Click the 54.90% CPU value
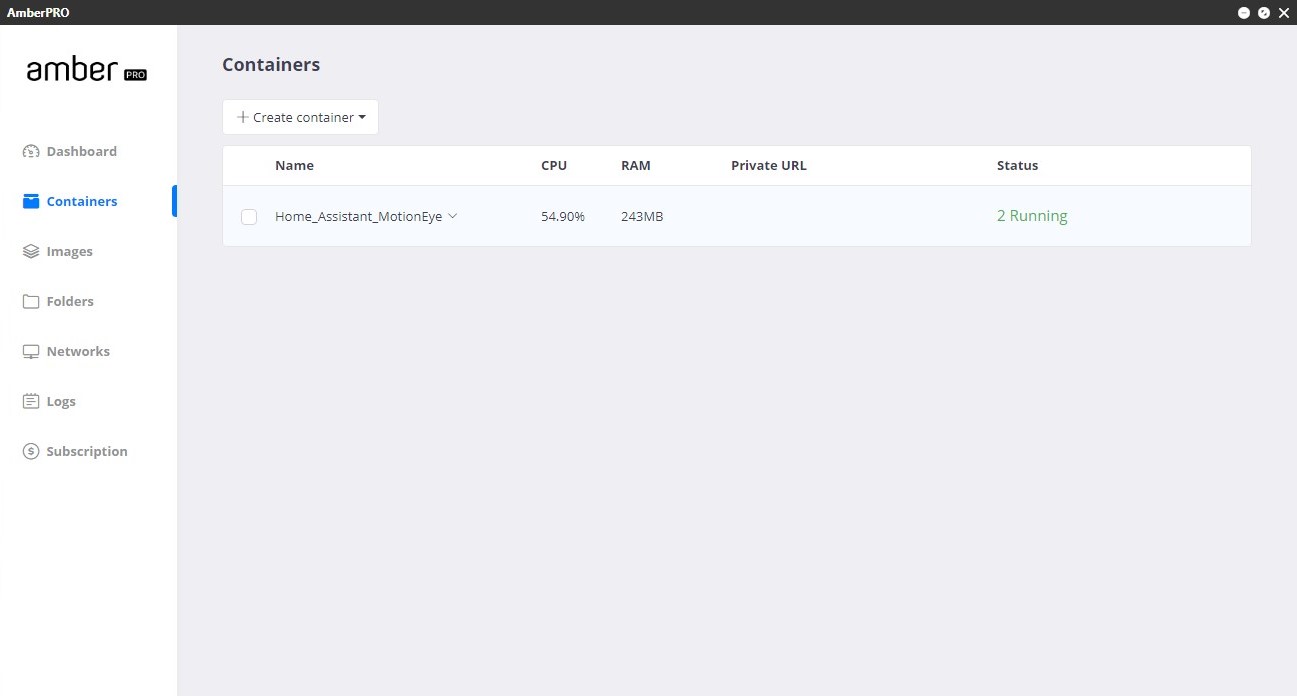The height and width of the screenshot is (696, 1297). tap(563, 217)
